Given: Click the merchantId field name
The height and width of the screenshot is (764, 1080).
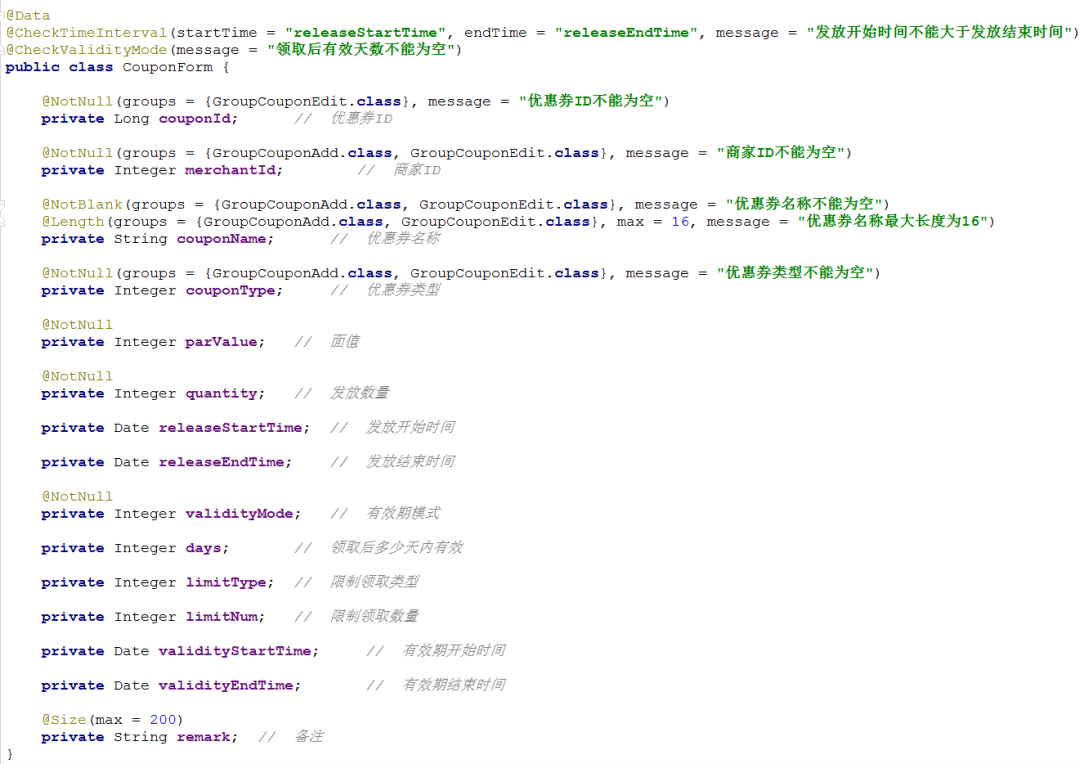Looking at the screenshot, I should pyautogui.click(x=231, y=170).
